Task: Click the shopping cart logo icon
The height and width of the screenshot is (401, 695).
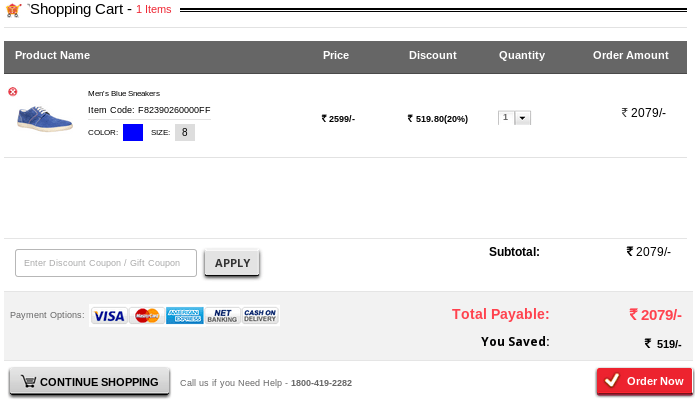Action: pos(13,10)
